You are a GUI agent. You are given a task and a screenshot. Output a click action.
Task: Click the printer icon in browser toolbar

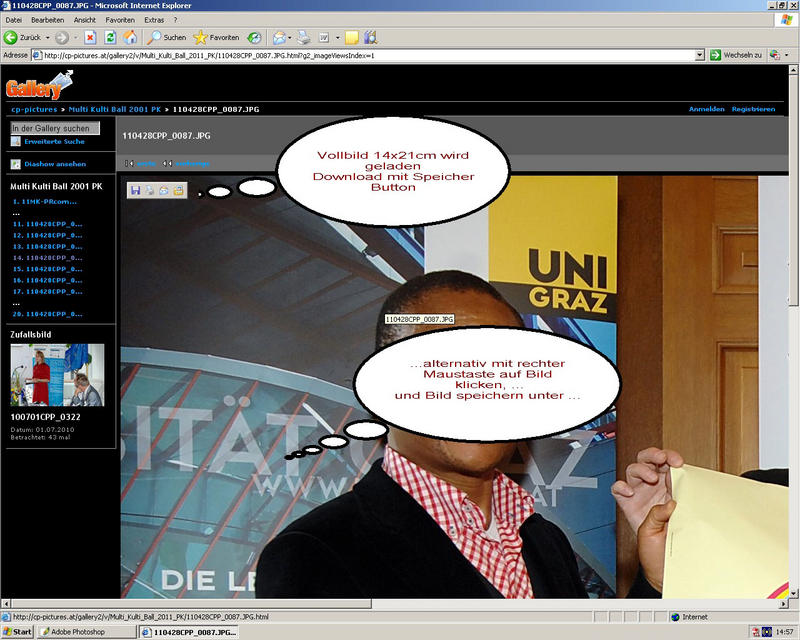click(x=303, y=37)
